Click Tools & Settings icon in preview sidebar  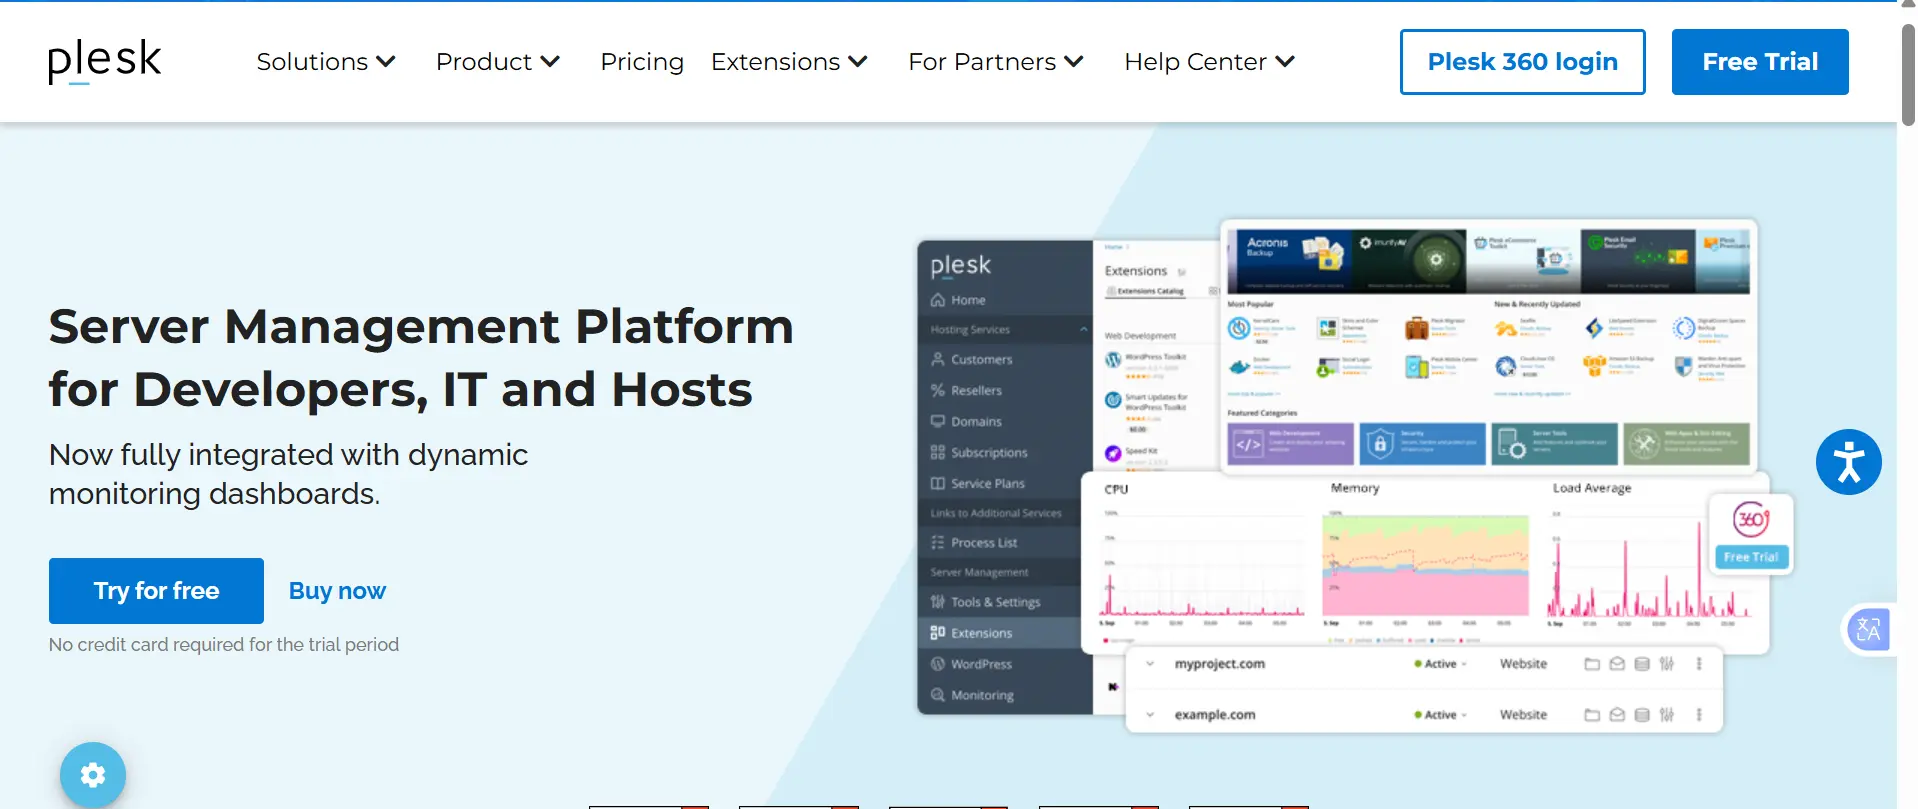pyautogui.click(x=938, y=602)
